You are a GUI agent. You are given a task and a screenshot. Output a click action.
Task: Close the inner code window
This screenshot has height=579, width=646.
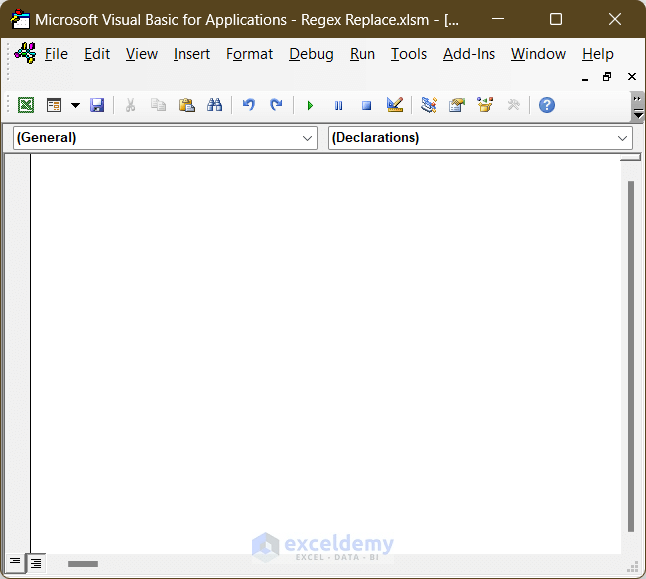[x=632, y=77]
